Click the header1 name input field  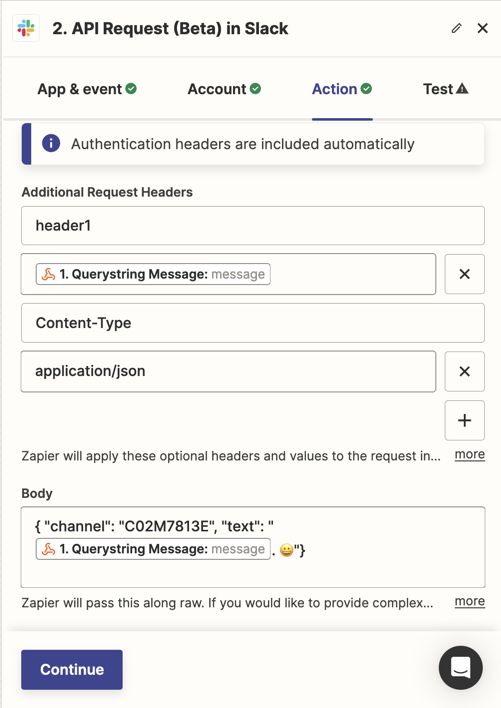(253, 226)
